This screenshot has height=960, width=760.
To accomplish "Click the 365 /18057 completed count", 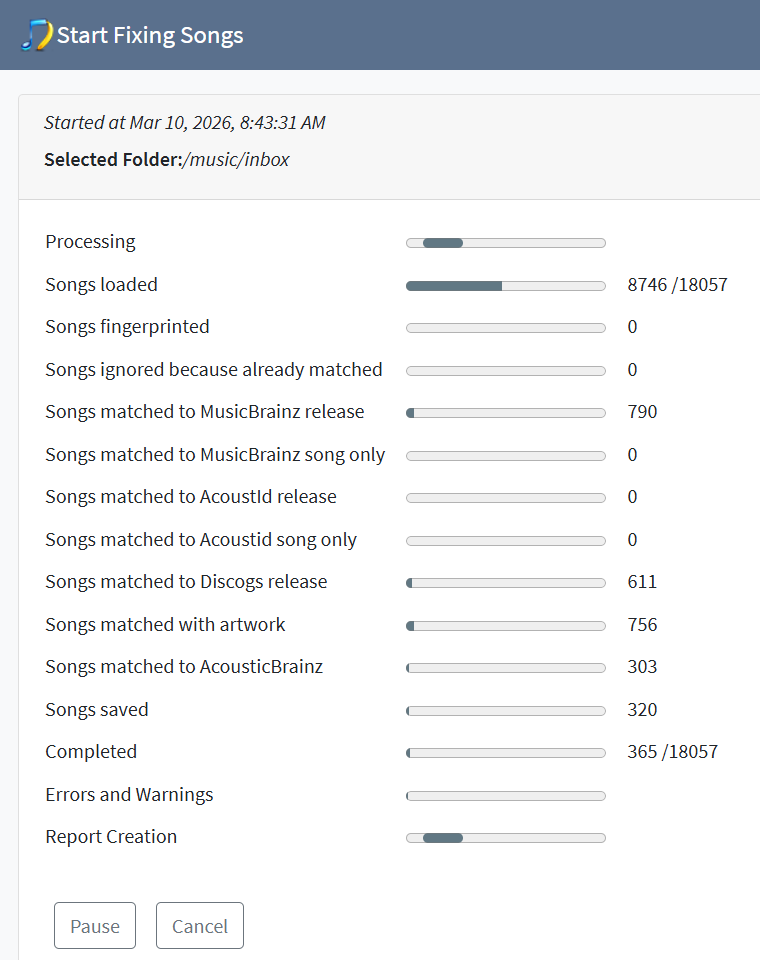I will pos(672,752).
